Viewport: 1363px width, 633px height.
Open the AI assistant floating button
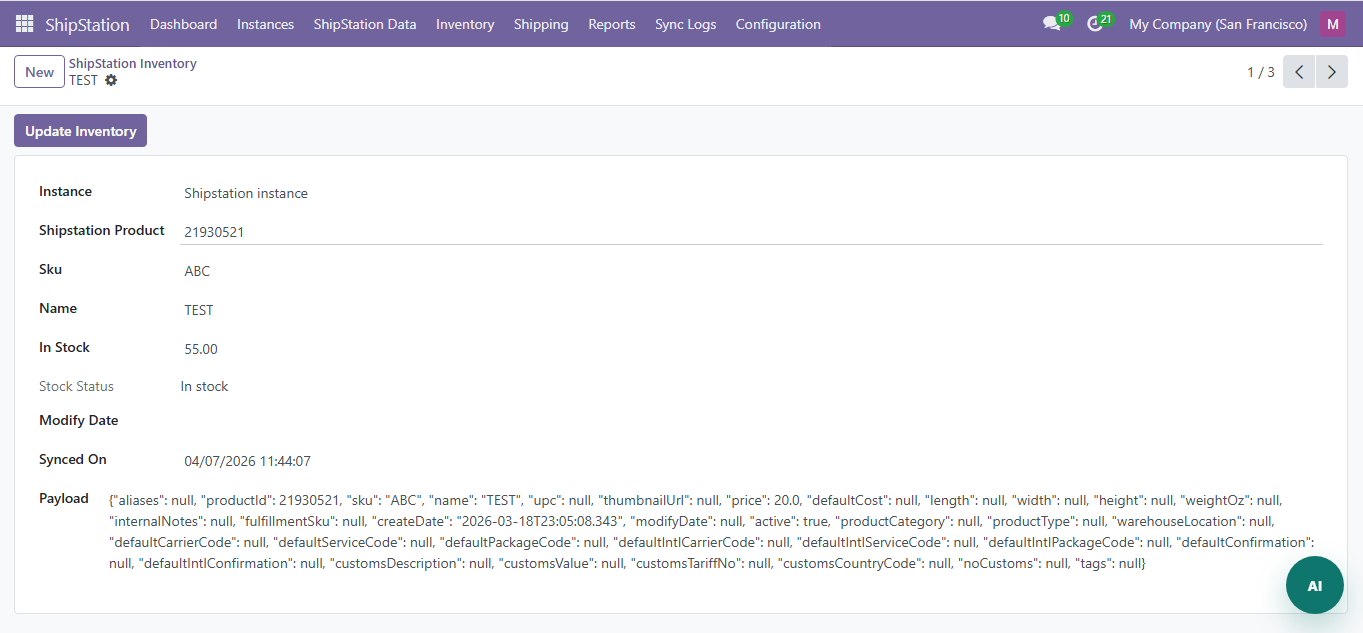tap(1314, 586)
